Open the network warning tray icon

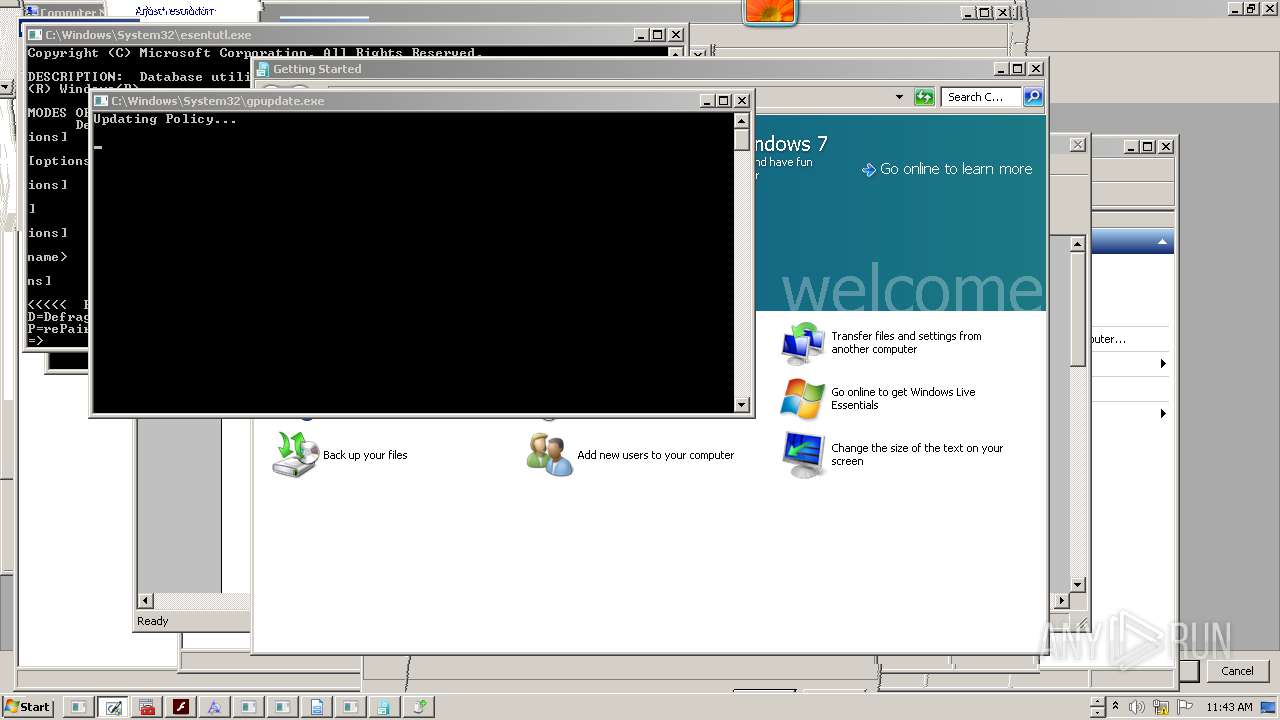pos(1161,707)
